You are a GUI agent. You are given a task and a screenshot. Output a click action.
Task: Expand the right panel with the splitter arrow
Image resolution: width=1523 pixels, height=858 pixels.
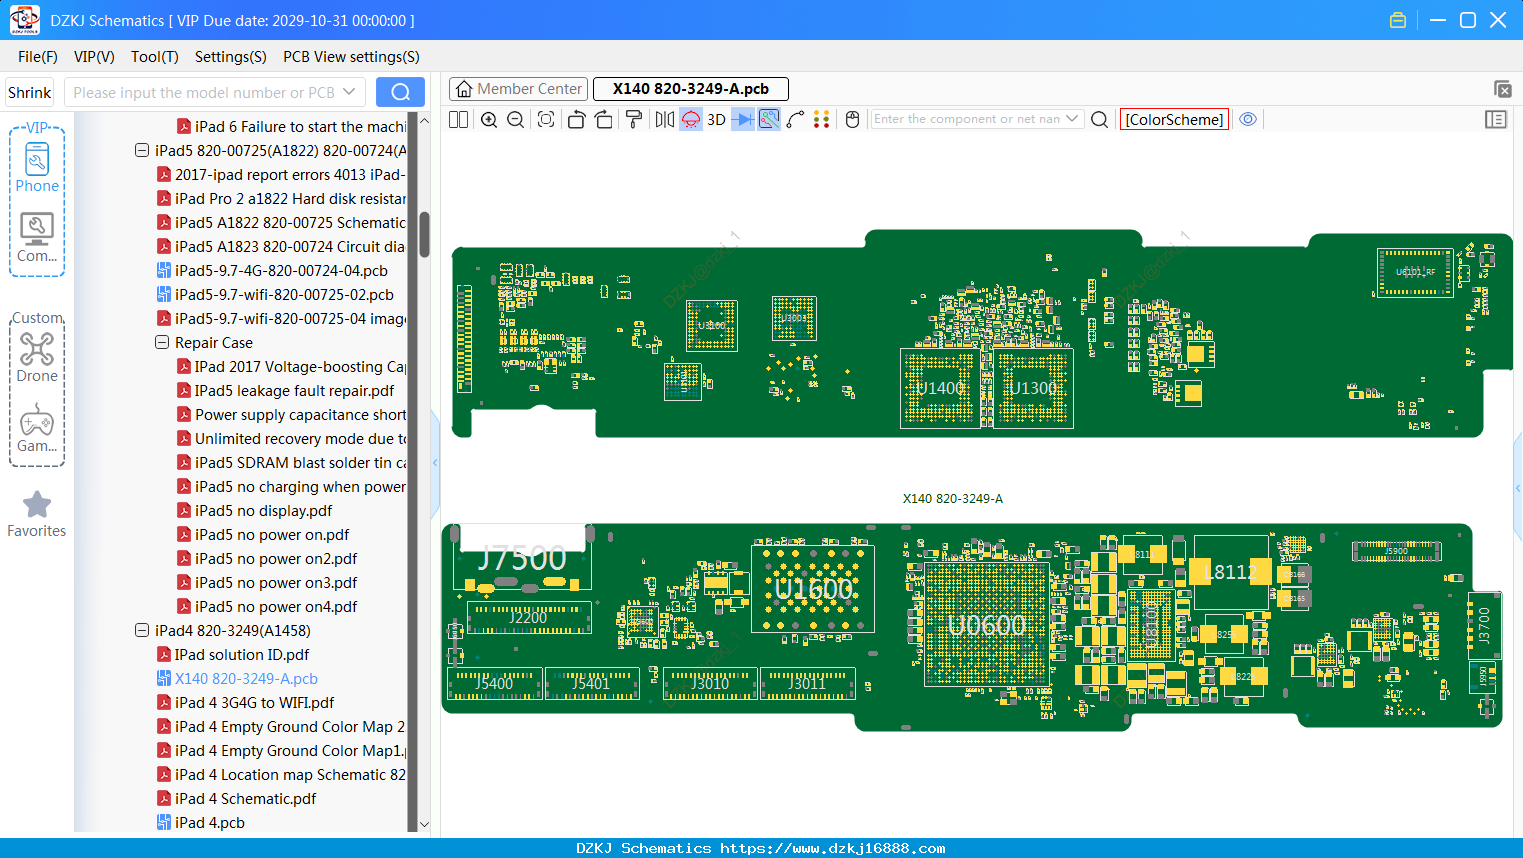[x=1518, y=488]
